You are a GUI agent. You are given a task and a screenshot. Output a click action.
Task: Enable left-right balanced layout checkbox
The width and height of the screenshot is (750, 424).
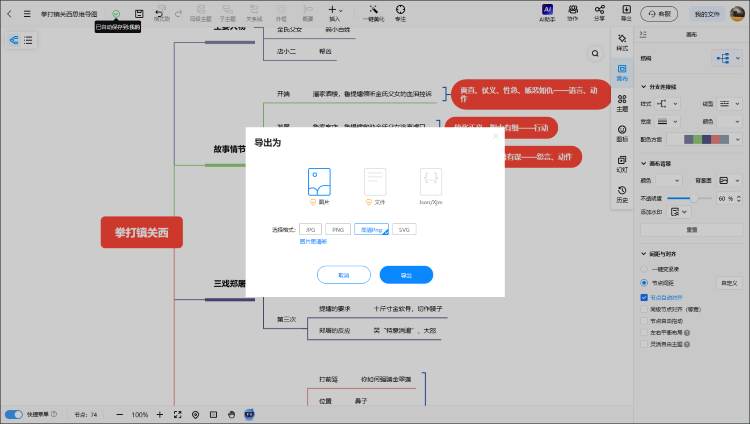point(644,332)
